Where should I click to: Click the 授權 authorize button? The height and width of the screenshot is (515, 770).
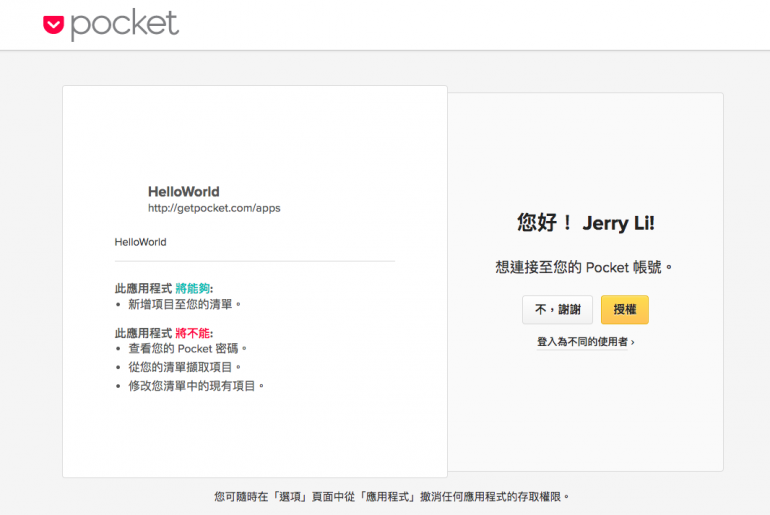[x=625, y=309]
